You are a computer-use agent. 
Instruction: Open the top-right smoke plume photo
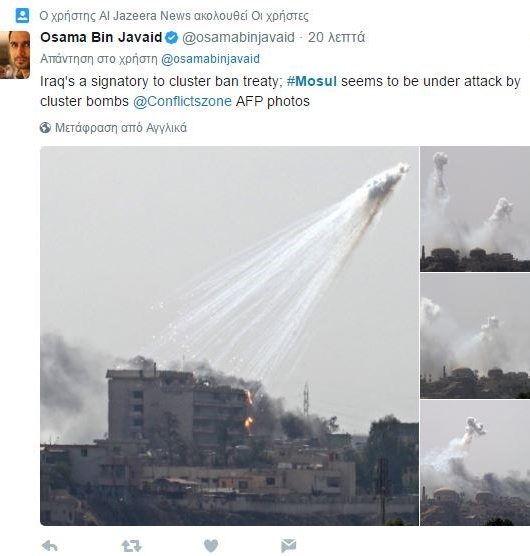(475, 209)
